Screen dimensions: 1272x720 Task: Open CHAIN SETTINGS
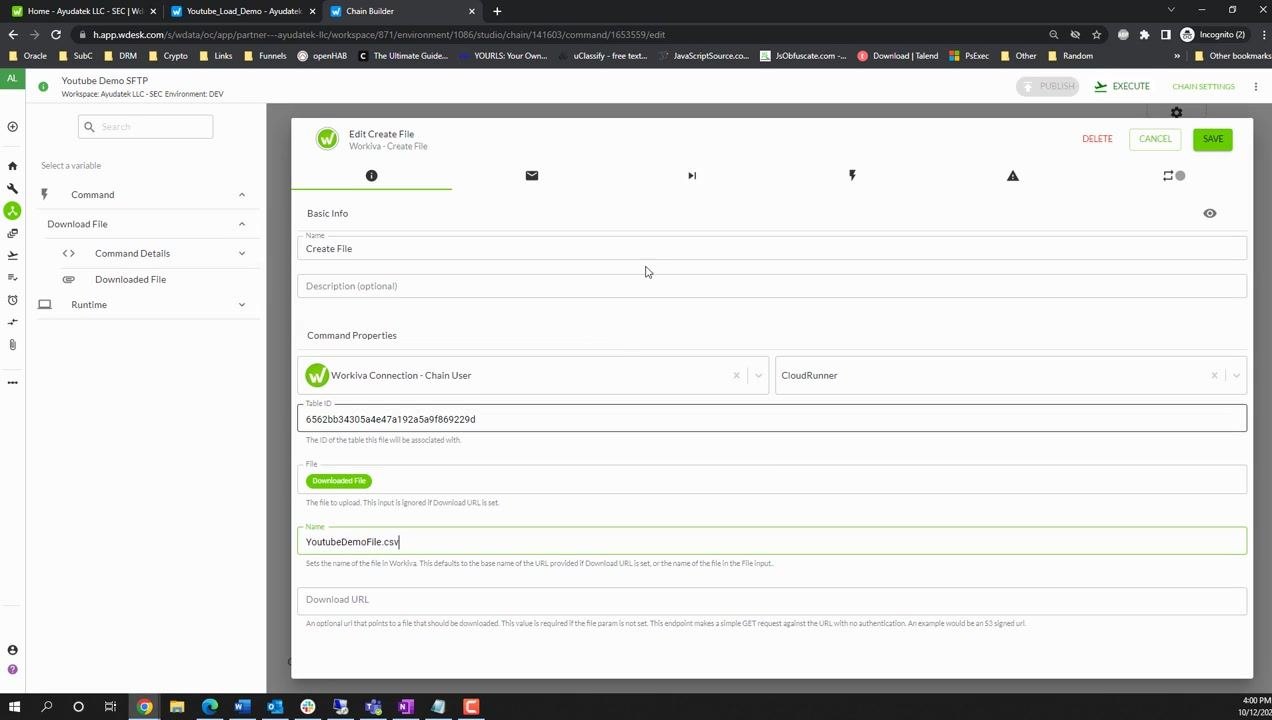[x=1203, y=86]
